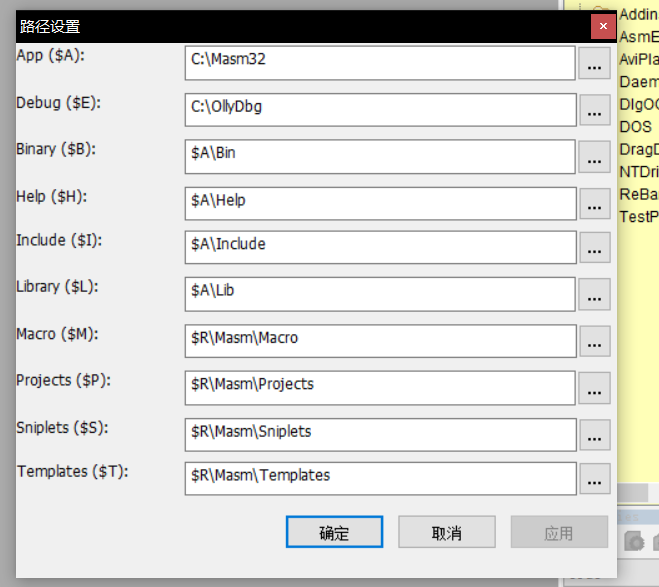659x587 pixels.
Task: Click the ellipsis button beside Sniplets path
Action: 595,434
